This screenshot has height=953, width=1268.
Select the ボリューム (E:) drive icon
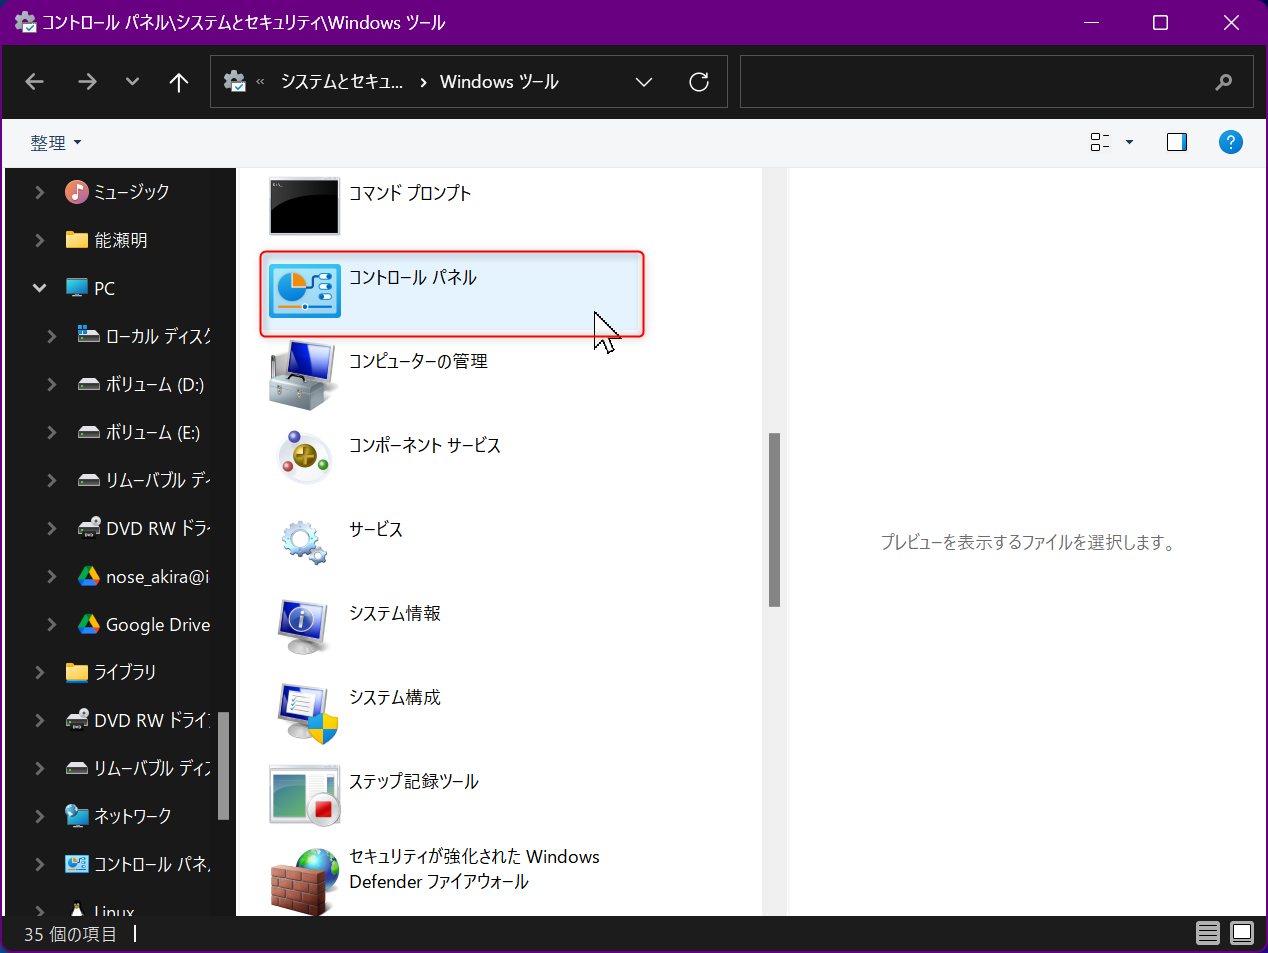(89, 432)
